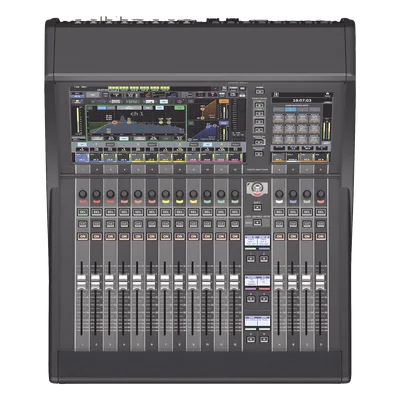
Task: Cue channel strip 1 with CUE key
Action: click(x=82, y=224)
